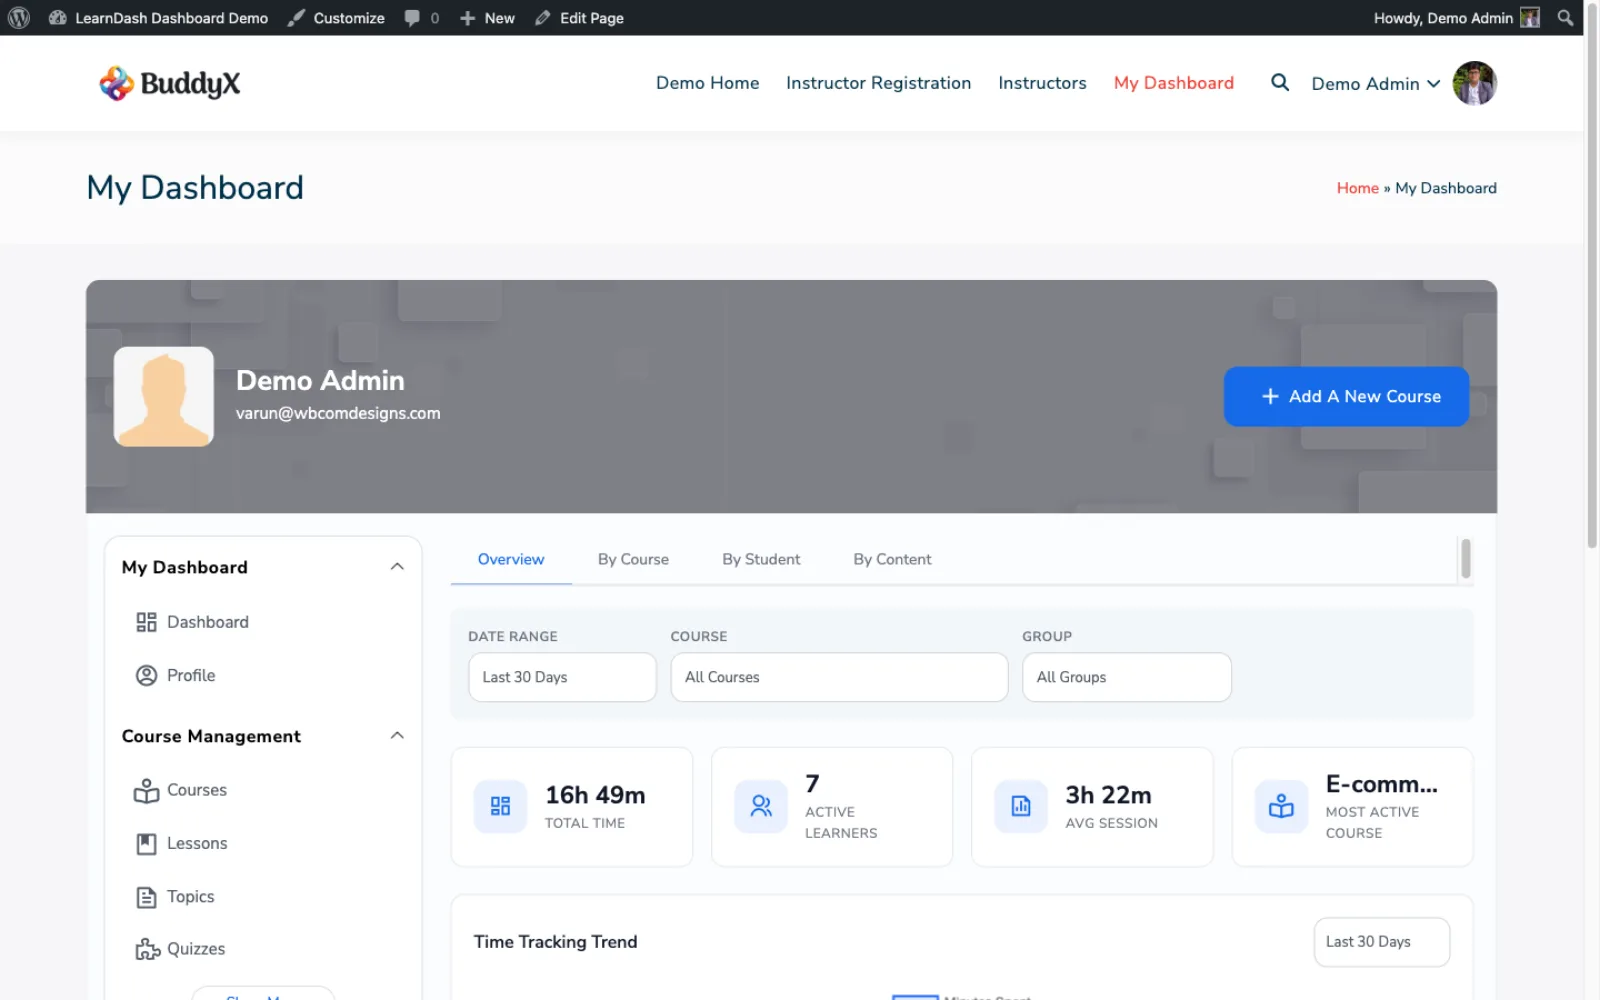
Task: Open the Demo Admin user dropdown
Action: 1376,84
